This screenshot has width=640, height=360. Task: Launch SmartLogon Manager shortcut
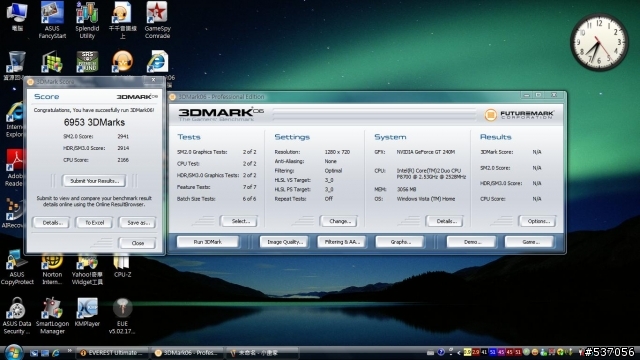point(52,315)
